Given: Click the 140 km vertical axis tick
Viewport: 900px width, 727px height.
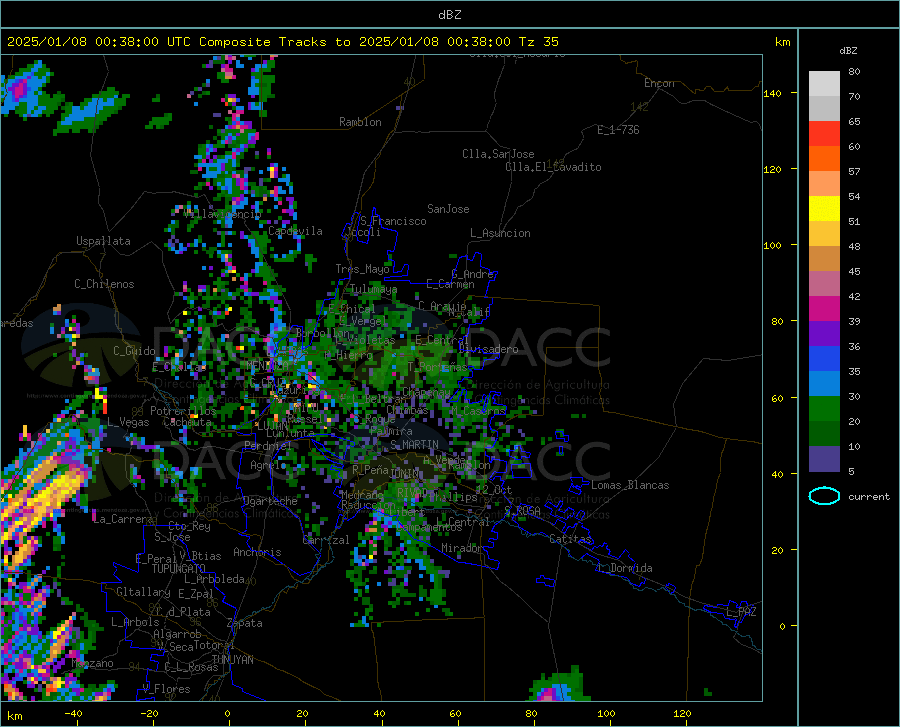Looking at the screenshot, I should pyautogui.click(x=772, y=94).
